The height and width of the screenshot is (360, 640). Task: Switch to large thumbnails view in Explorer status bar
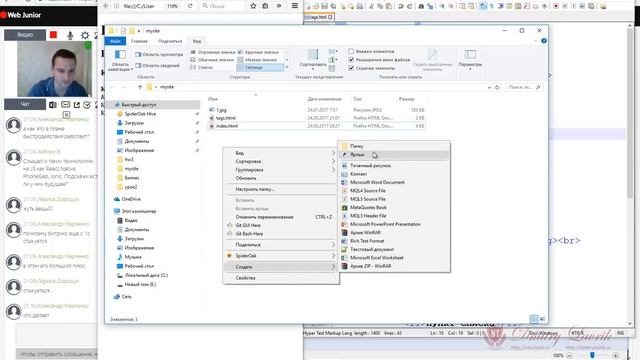click(x=542, y=319)
